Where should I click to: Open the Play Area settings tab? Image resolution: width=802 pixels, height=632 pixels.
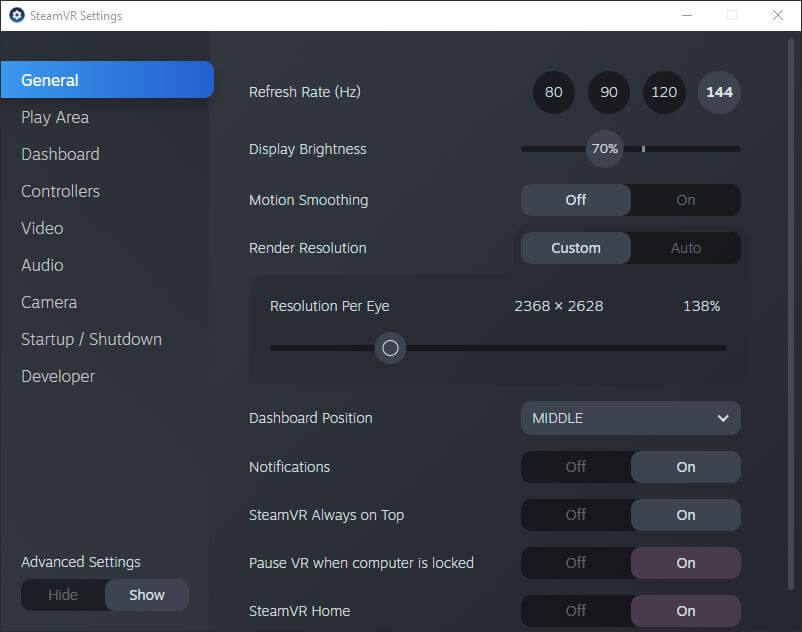coord(55,118)
